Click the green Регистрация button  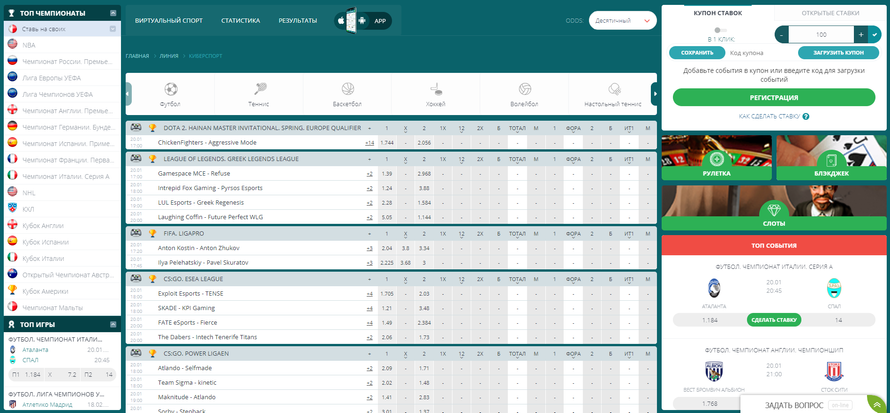click(774, 97)
